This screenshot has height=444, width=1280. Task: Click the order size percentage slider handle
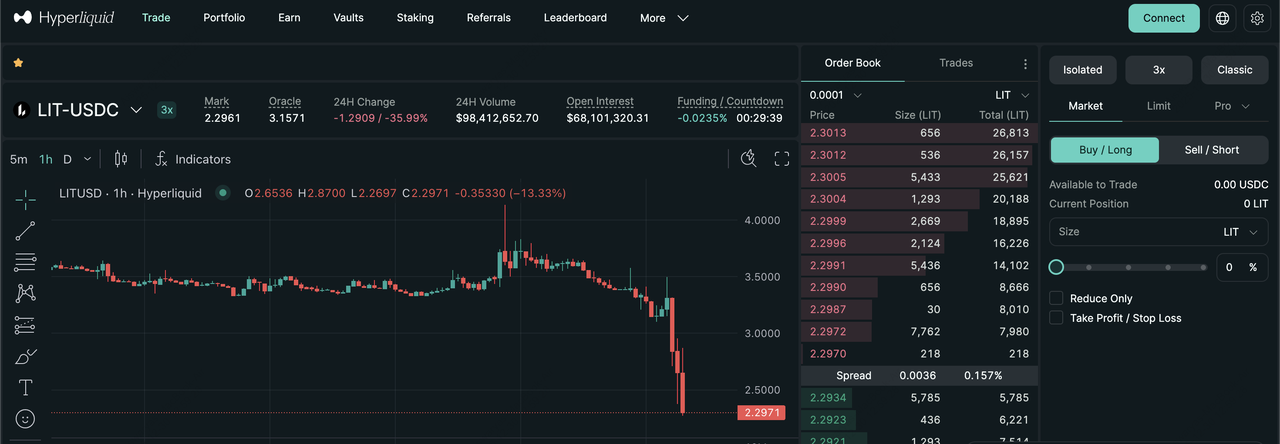point(1056,267)
